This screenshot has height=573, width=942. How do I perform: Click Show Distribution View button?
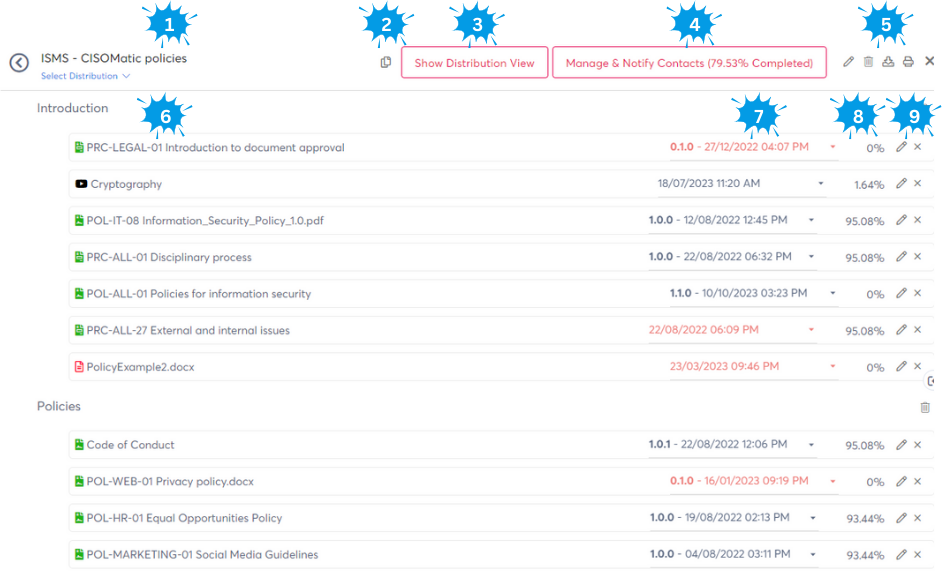pyautogui.click(x=475, y=62)
